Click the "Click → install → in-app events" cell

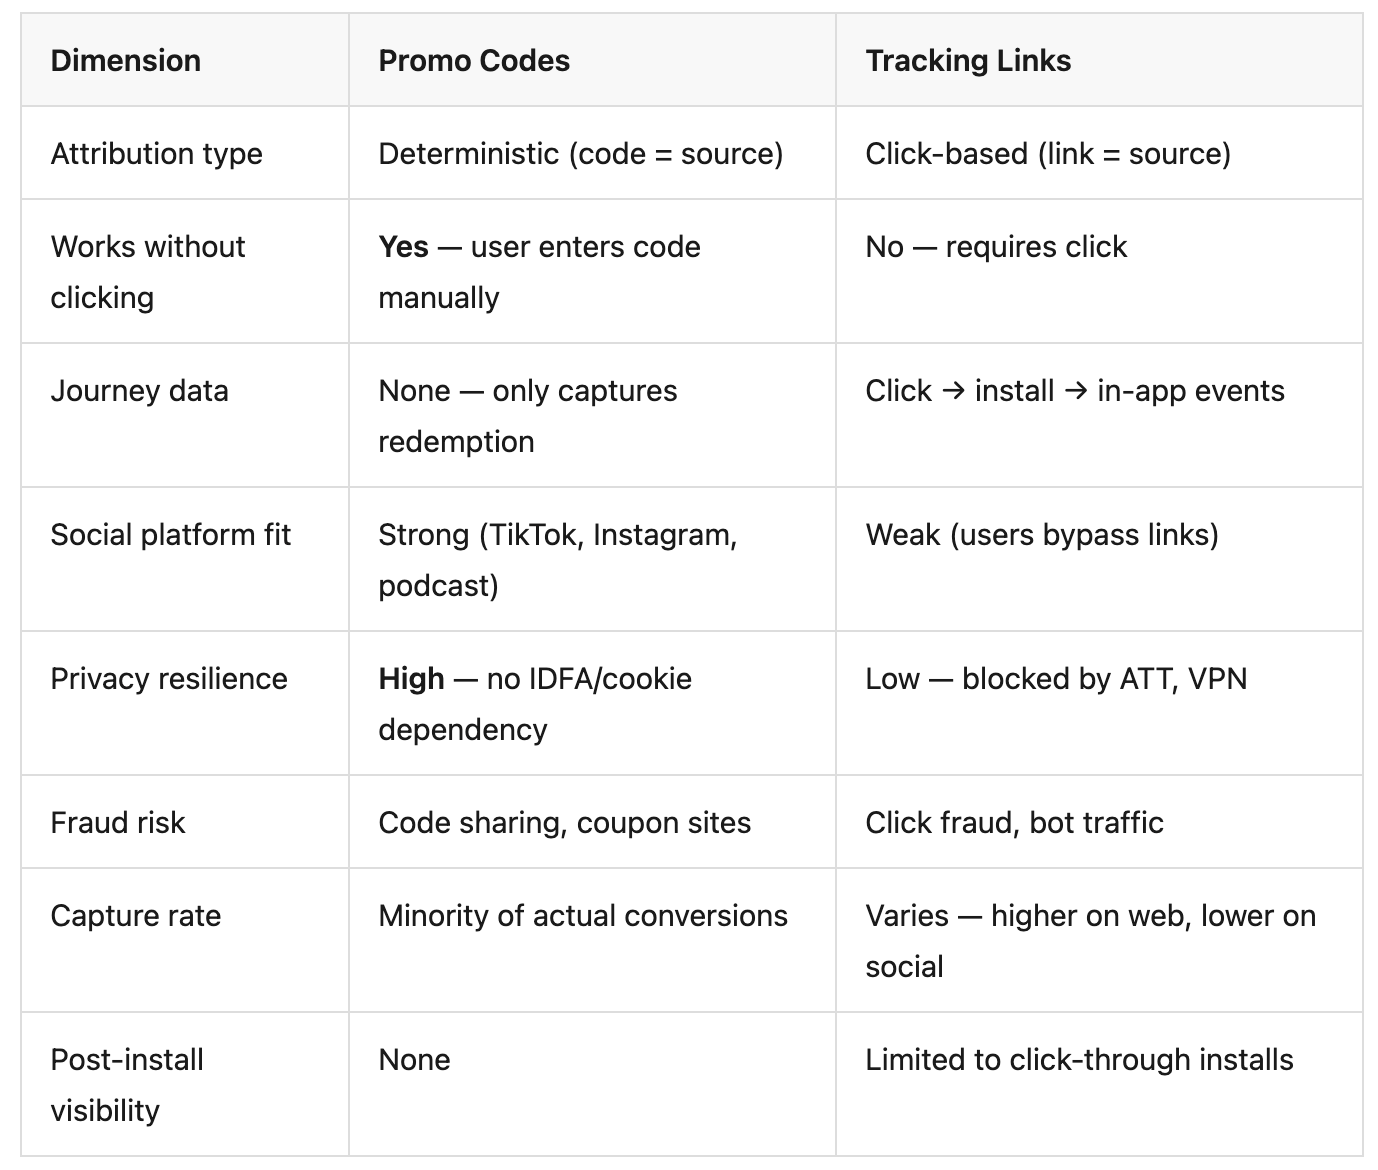tap(1075, 391)
